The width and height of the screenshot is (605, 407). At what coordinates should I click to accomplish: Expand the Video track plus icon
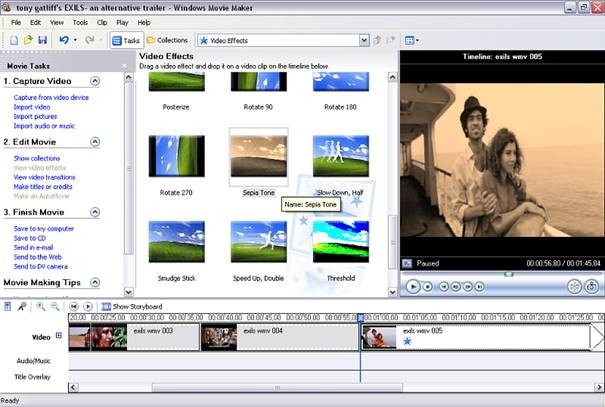59,335
